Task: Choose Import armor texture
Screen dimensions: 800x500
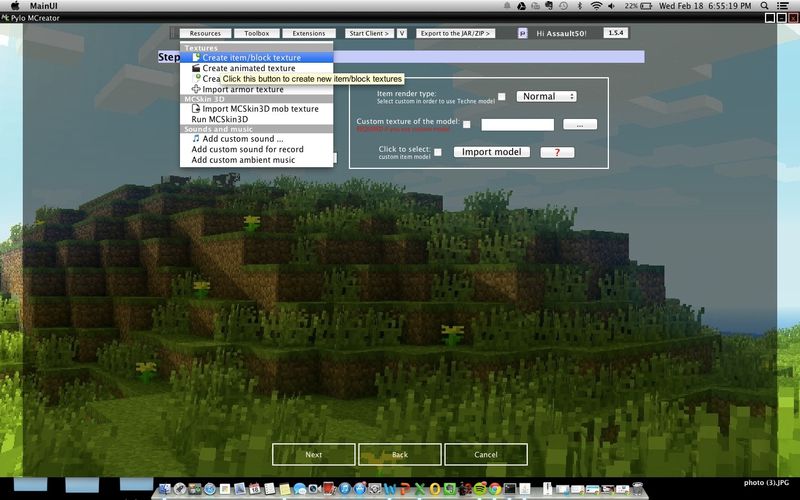Action: tap(257, 89)
